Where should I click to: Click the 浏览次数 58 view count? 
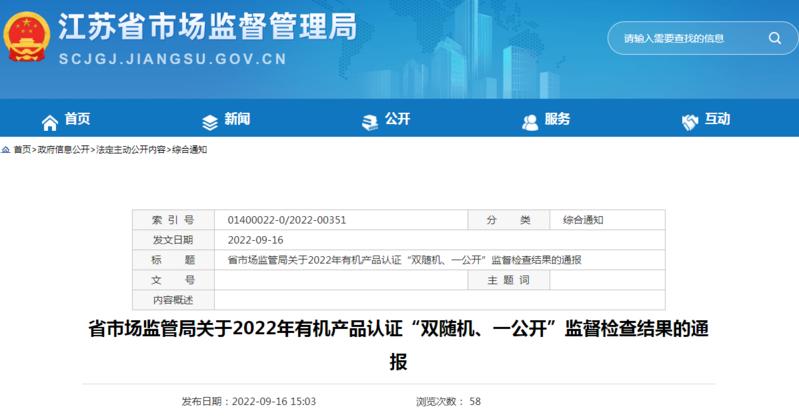point(448,402)
